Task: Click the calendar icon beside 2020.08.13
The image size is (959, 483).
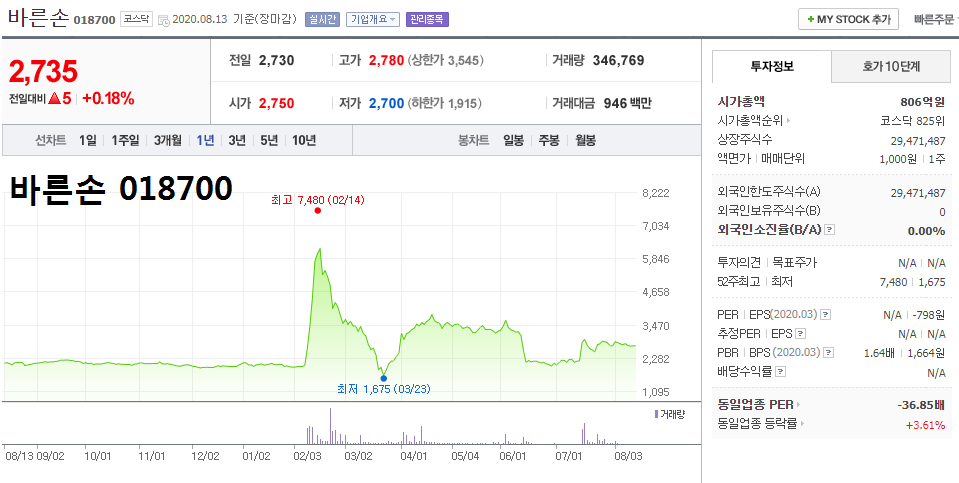Action: 163,20
